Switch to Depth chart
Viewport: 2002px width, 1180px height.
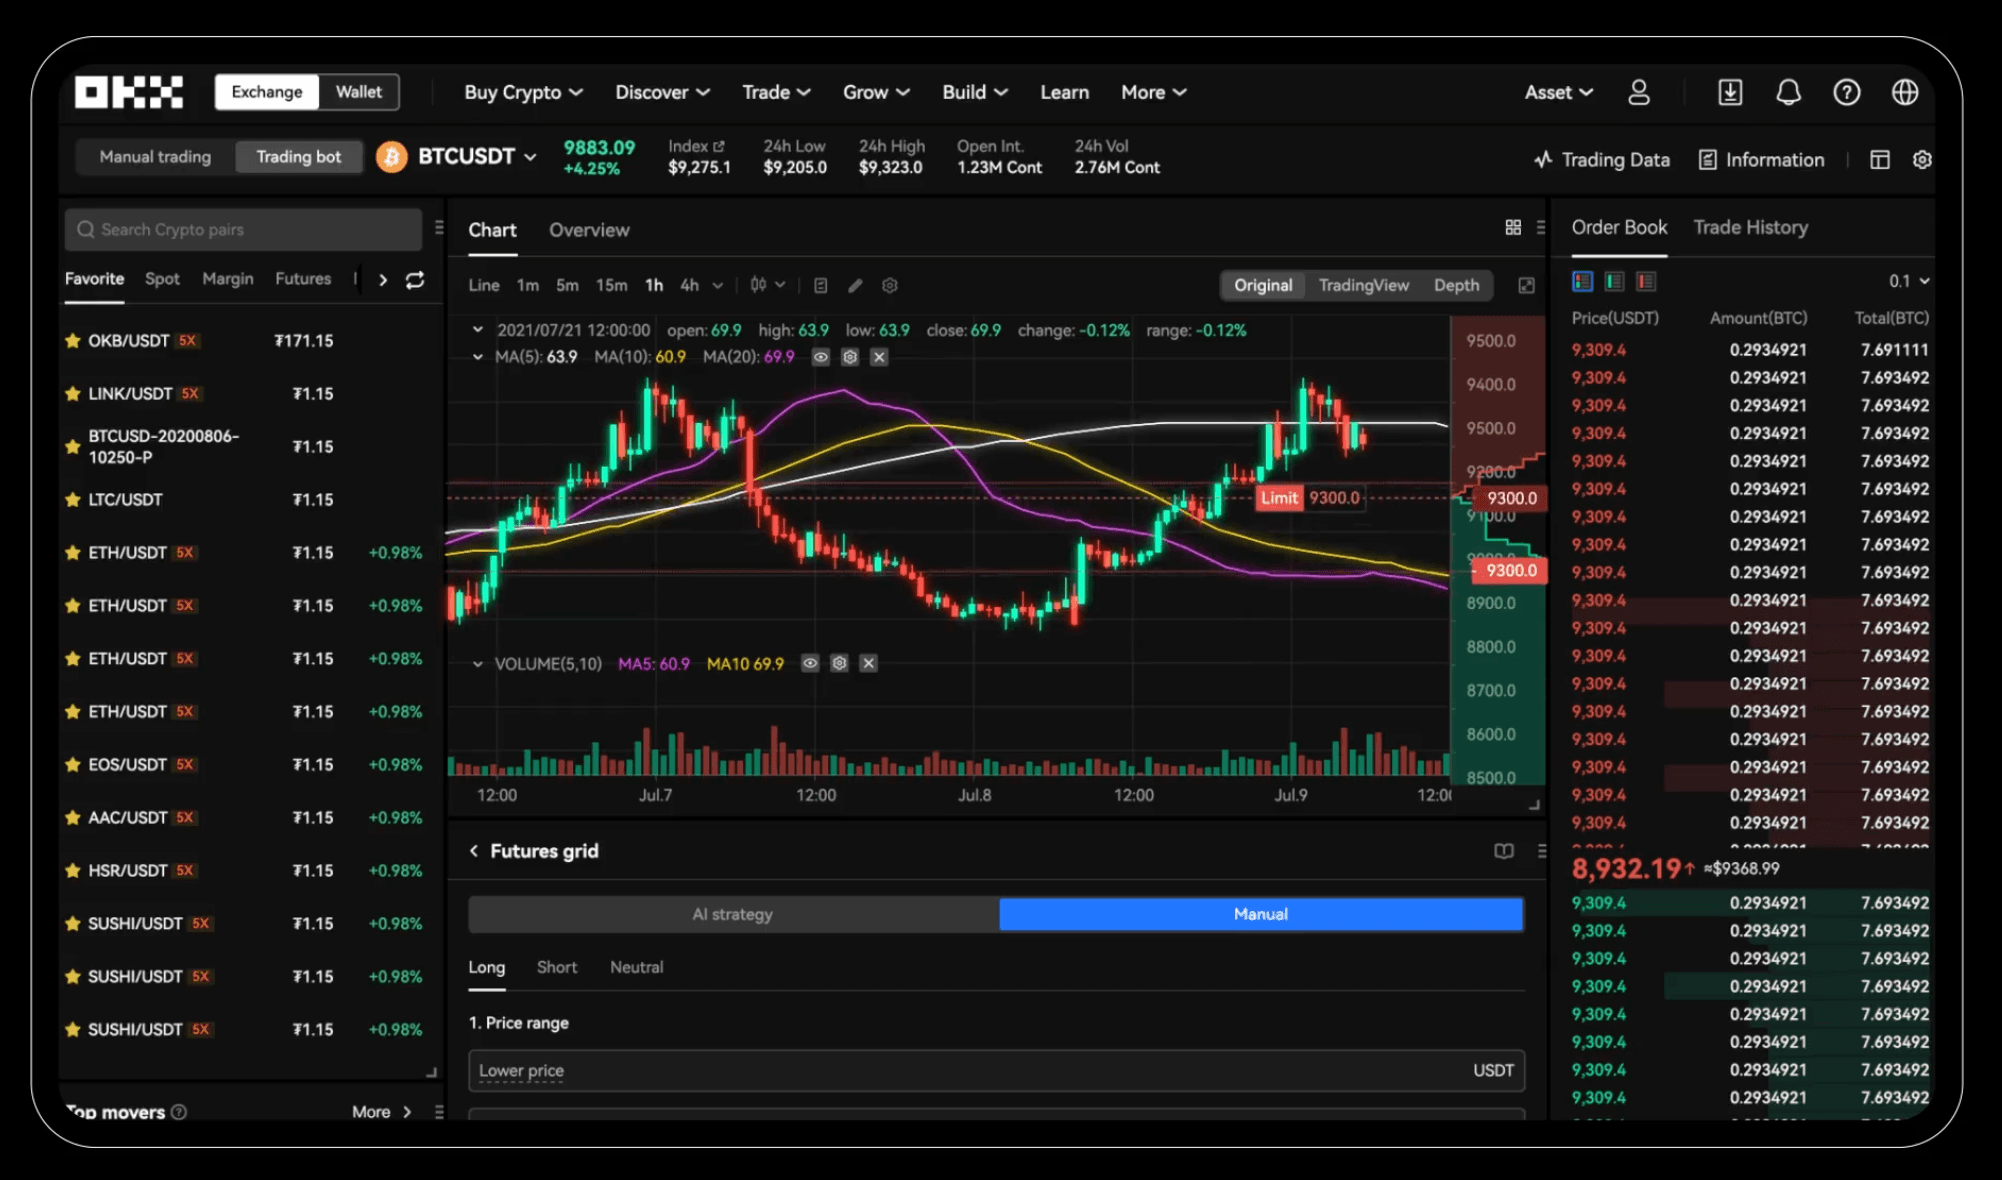point(1456,286)
